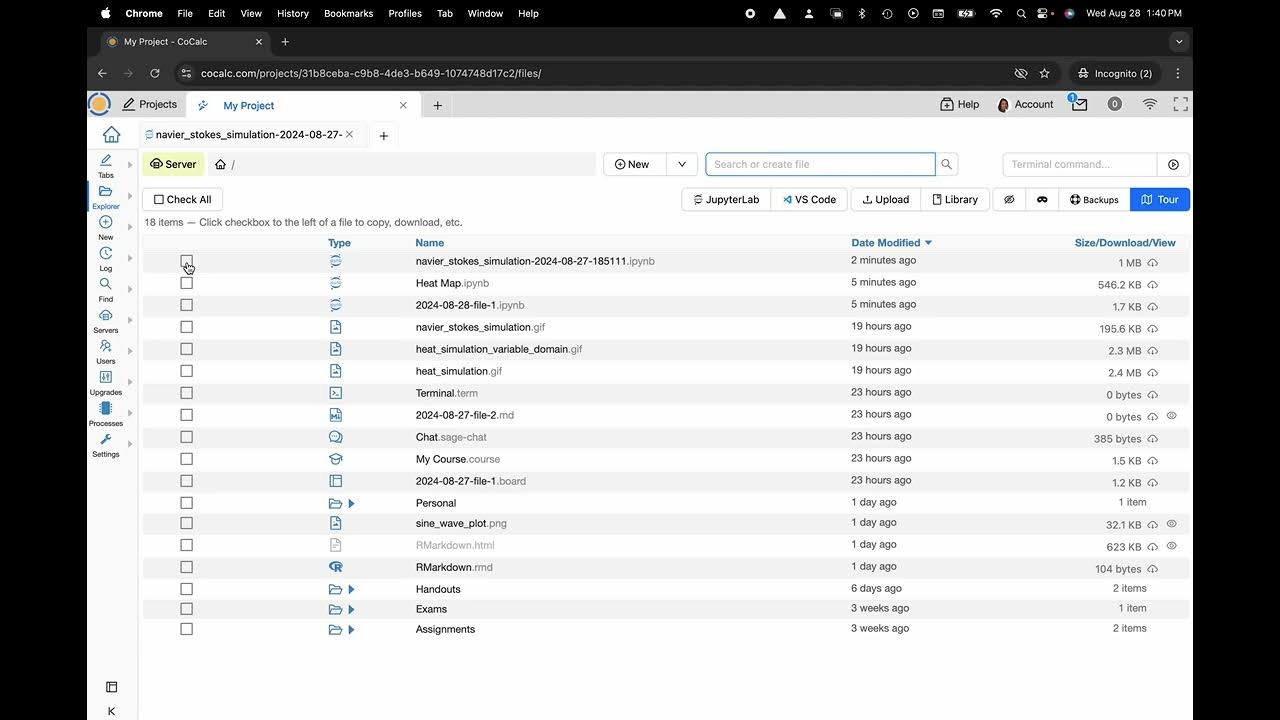Click the project home icon

click(x=111, y=134)
